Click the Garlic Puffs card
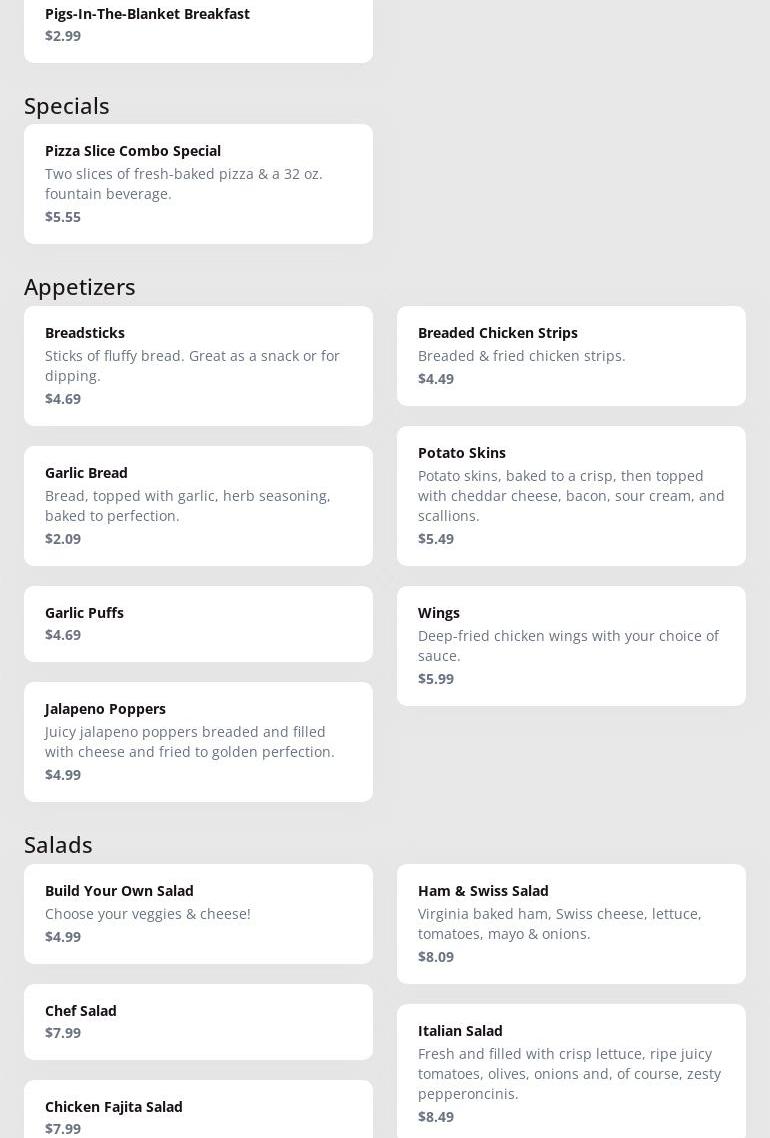770x1138 pixels. click(198, 623)
